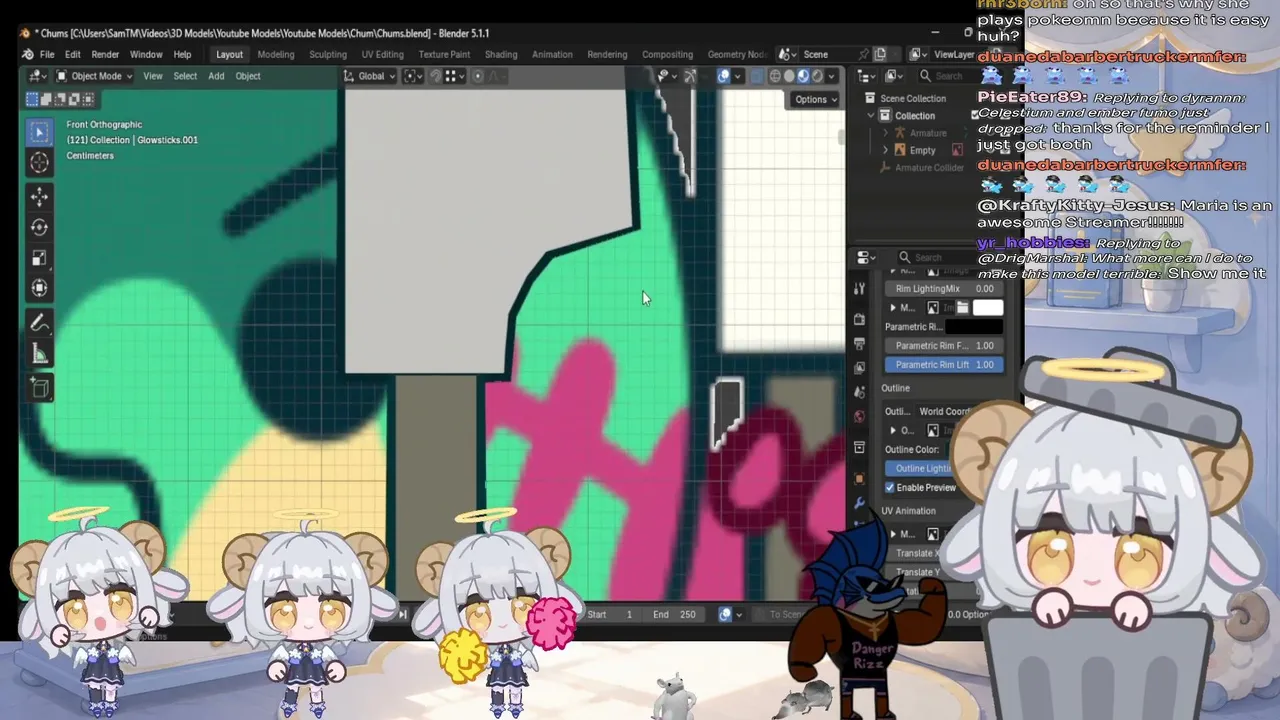Click the Parametric Rim color swatch

click(974, 327)
